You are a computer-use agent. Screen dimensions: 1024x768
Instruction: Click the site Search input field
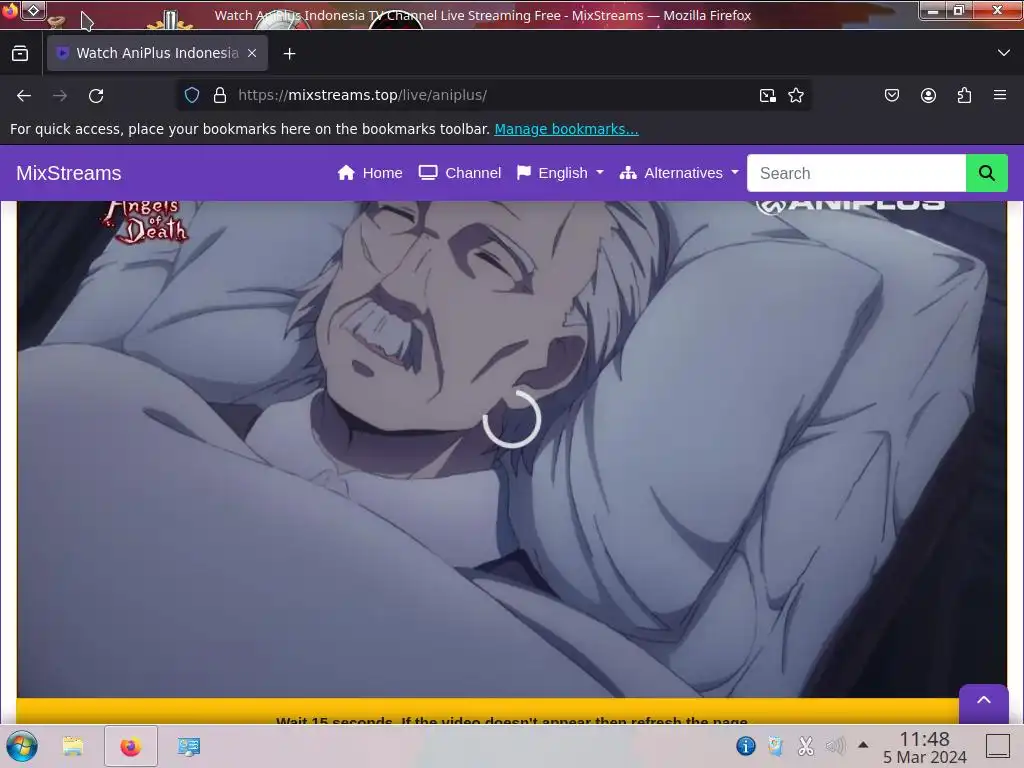[x=856, y=173]
